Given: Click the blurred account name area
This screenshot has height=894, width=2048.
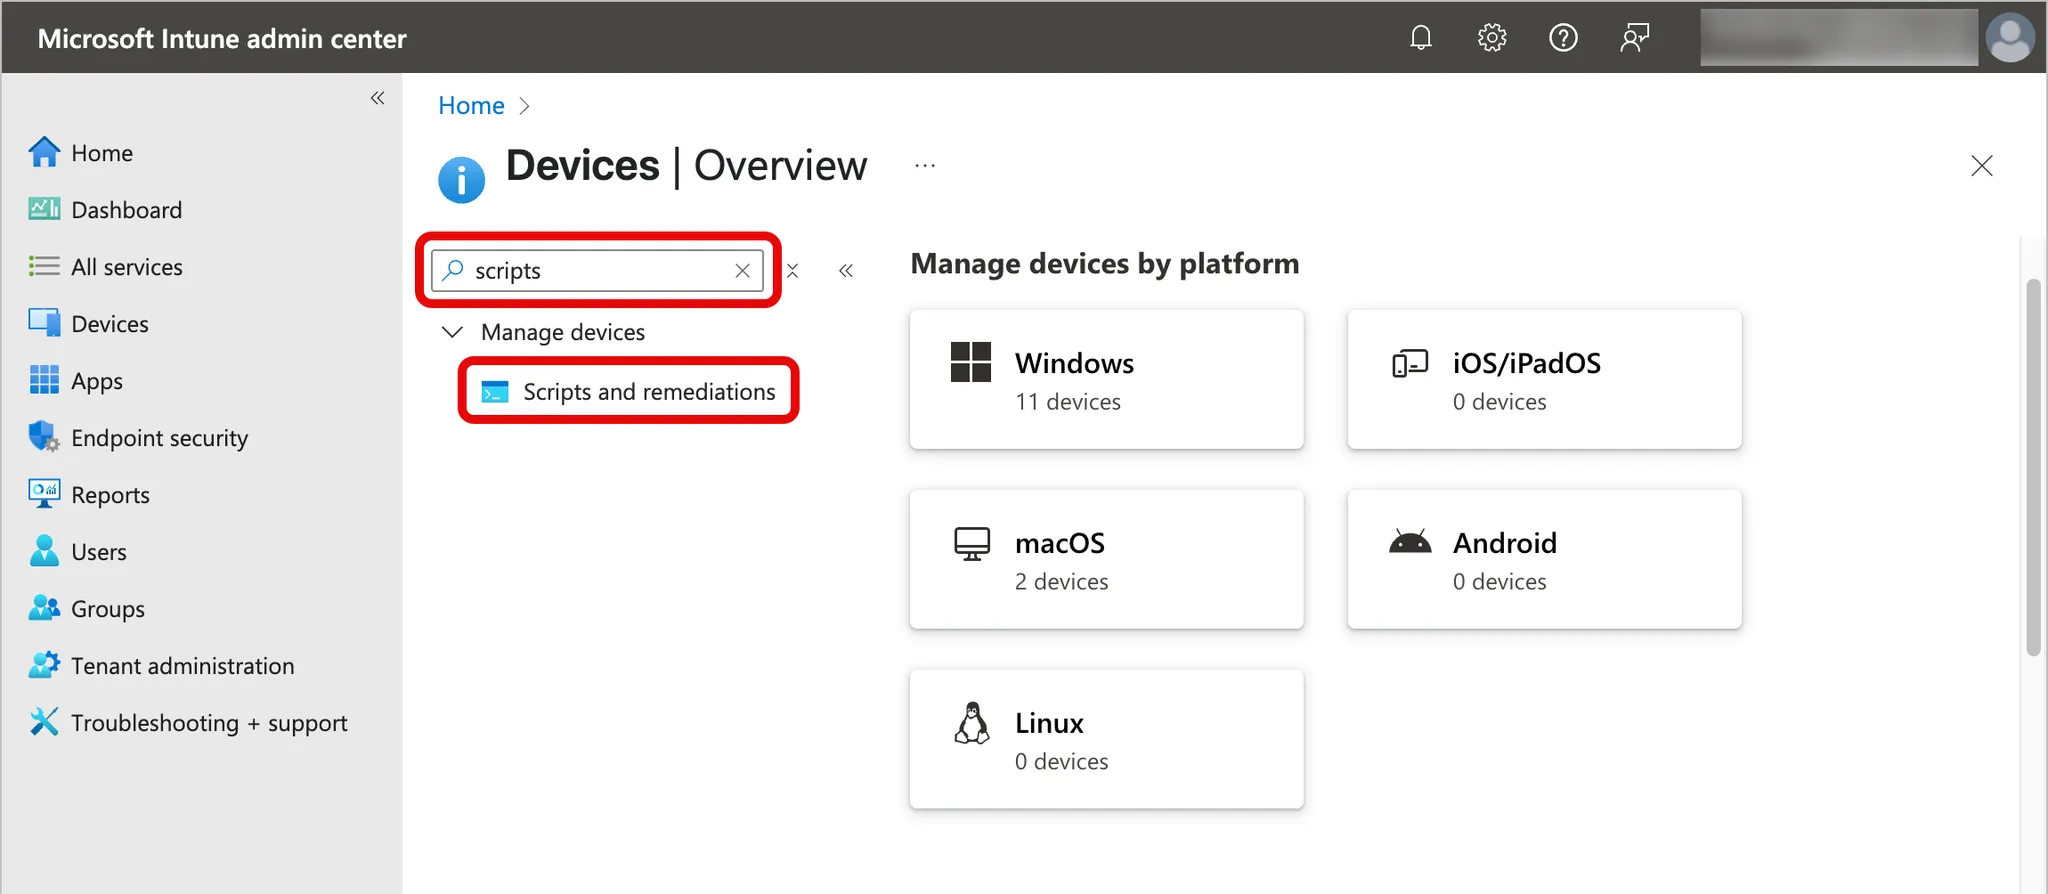Looking at the screenshot, I should (1838, 38).
